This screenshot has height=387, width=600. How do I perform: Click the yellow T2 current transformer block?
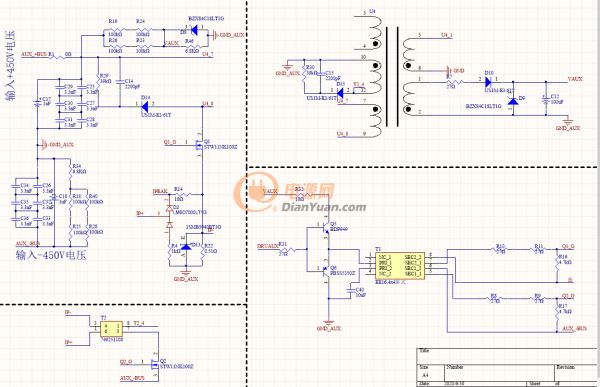tap(111, 328)
